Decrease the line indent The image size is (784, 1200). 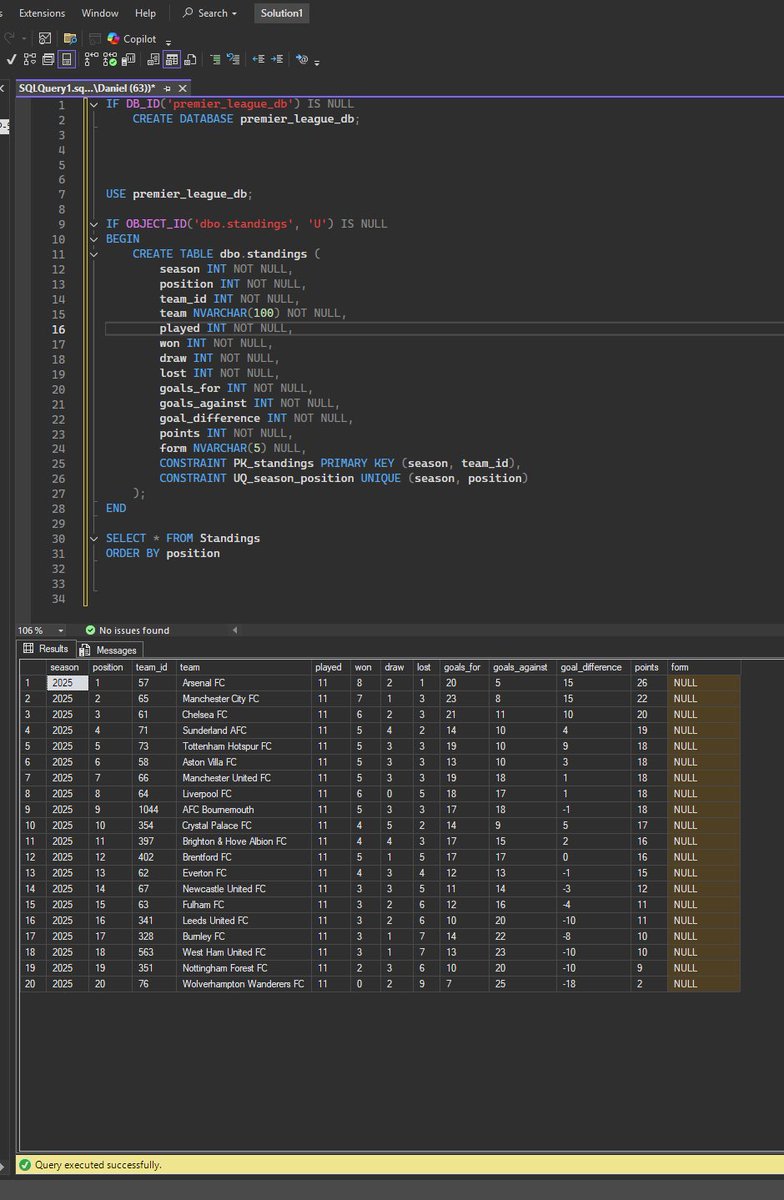[x=258, y=59]
